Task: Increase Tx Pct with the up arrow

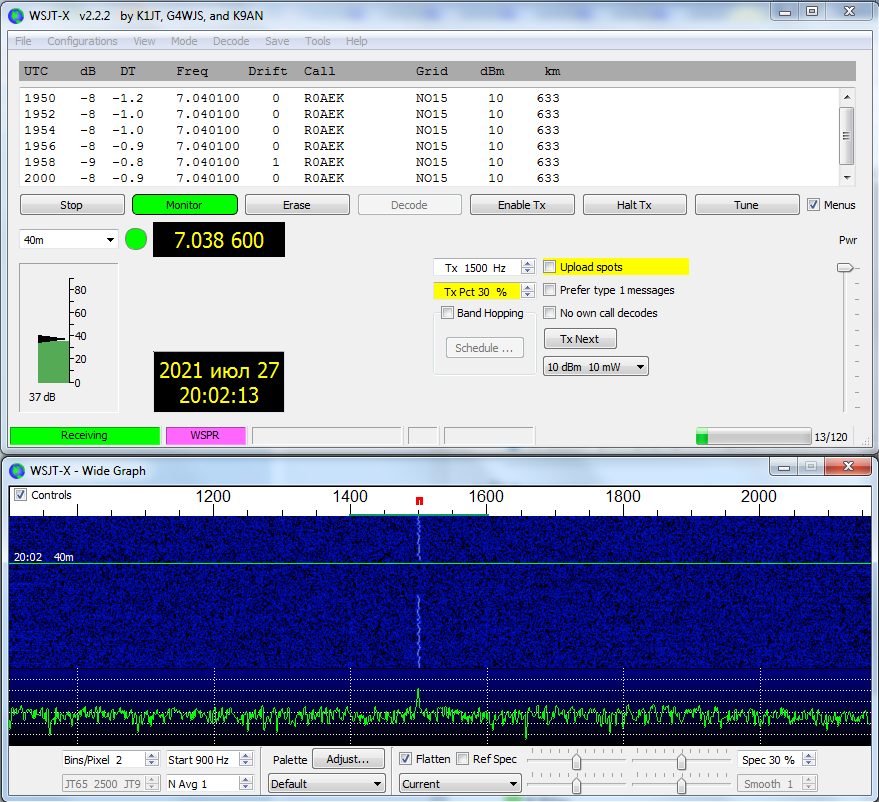Action: tap(528, 288)
